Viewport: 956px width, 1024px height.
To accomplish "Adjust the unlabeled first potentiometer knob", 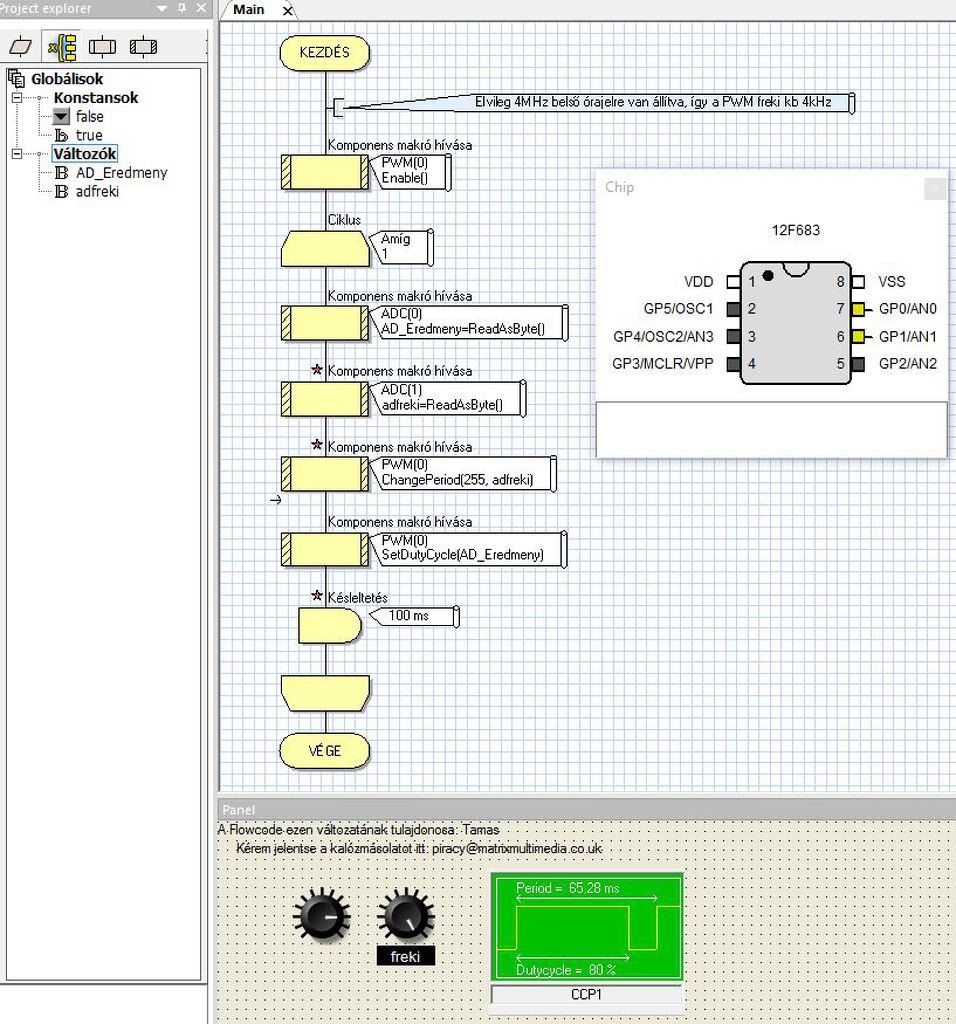I will [322, 916].
